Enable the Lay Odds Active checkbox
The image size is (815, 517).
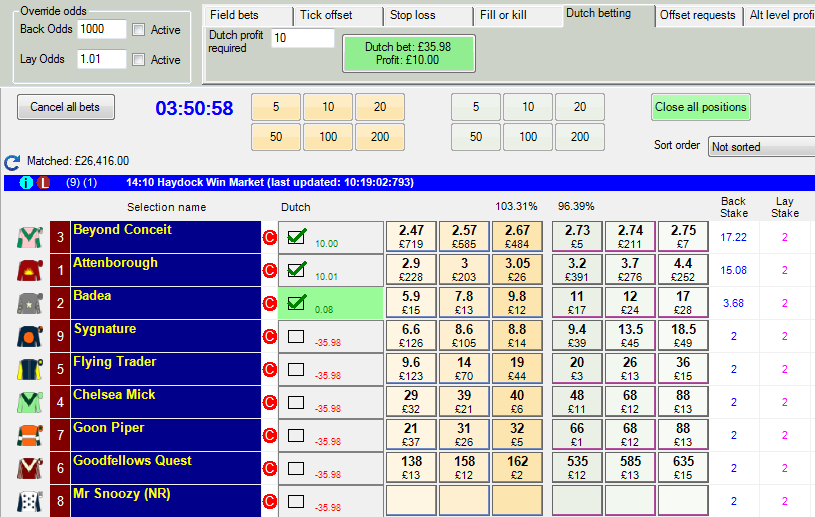click(x=139, y=60)
